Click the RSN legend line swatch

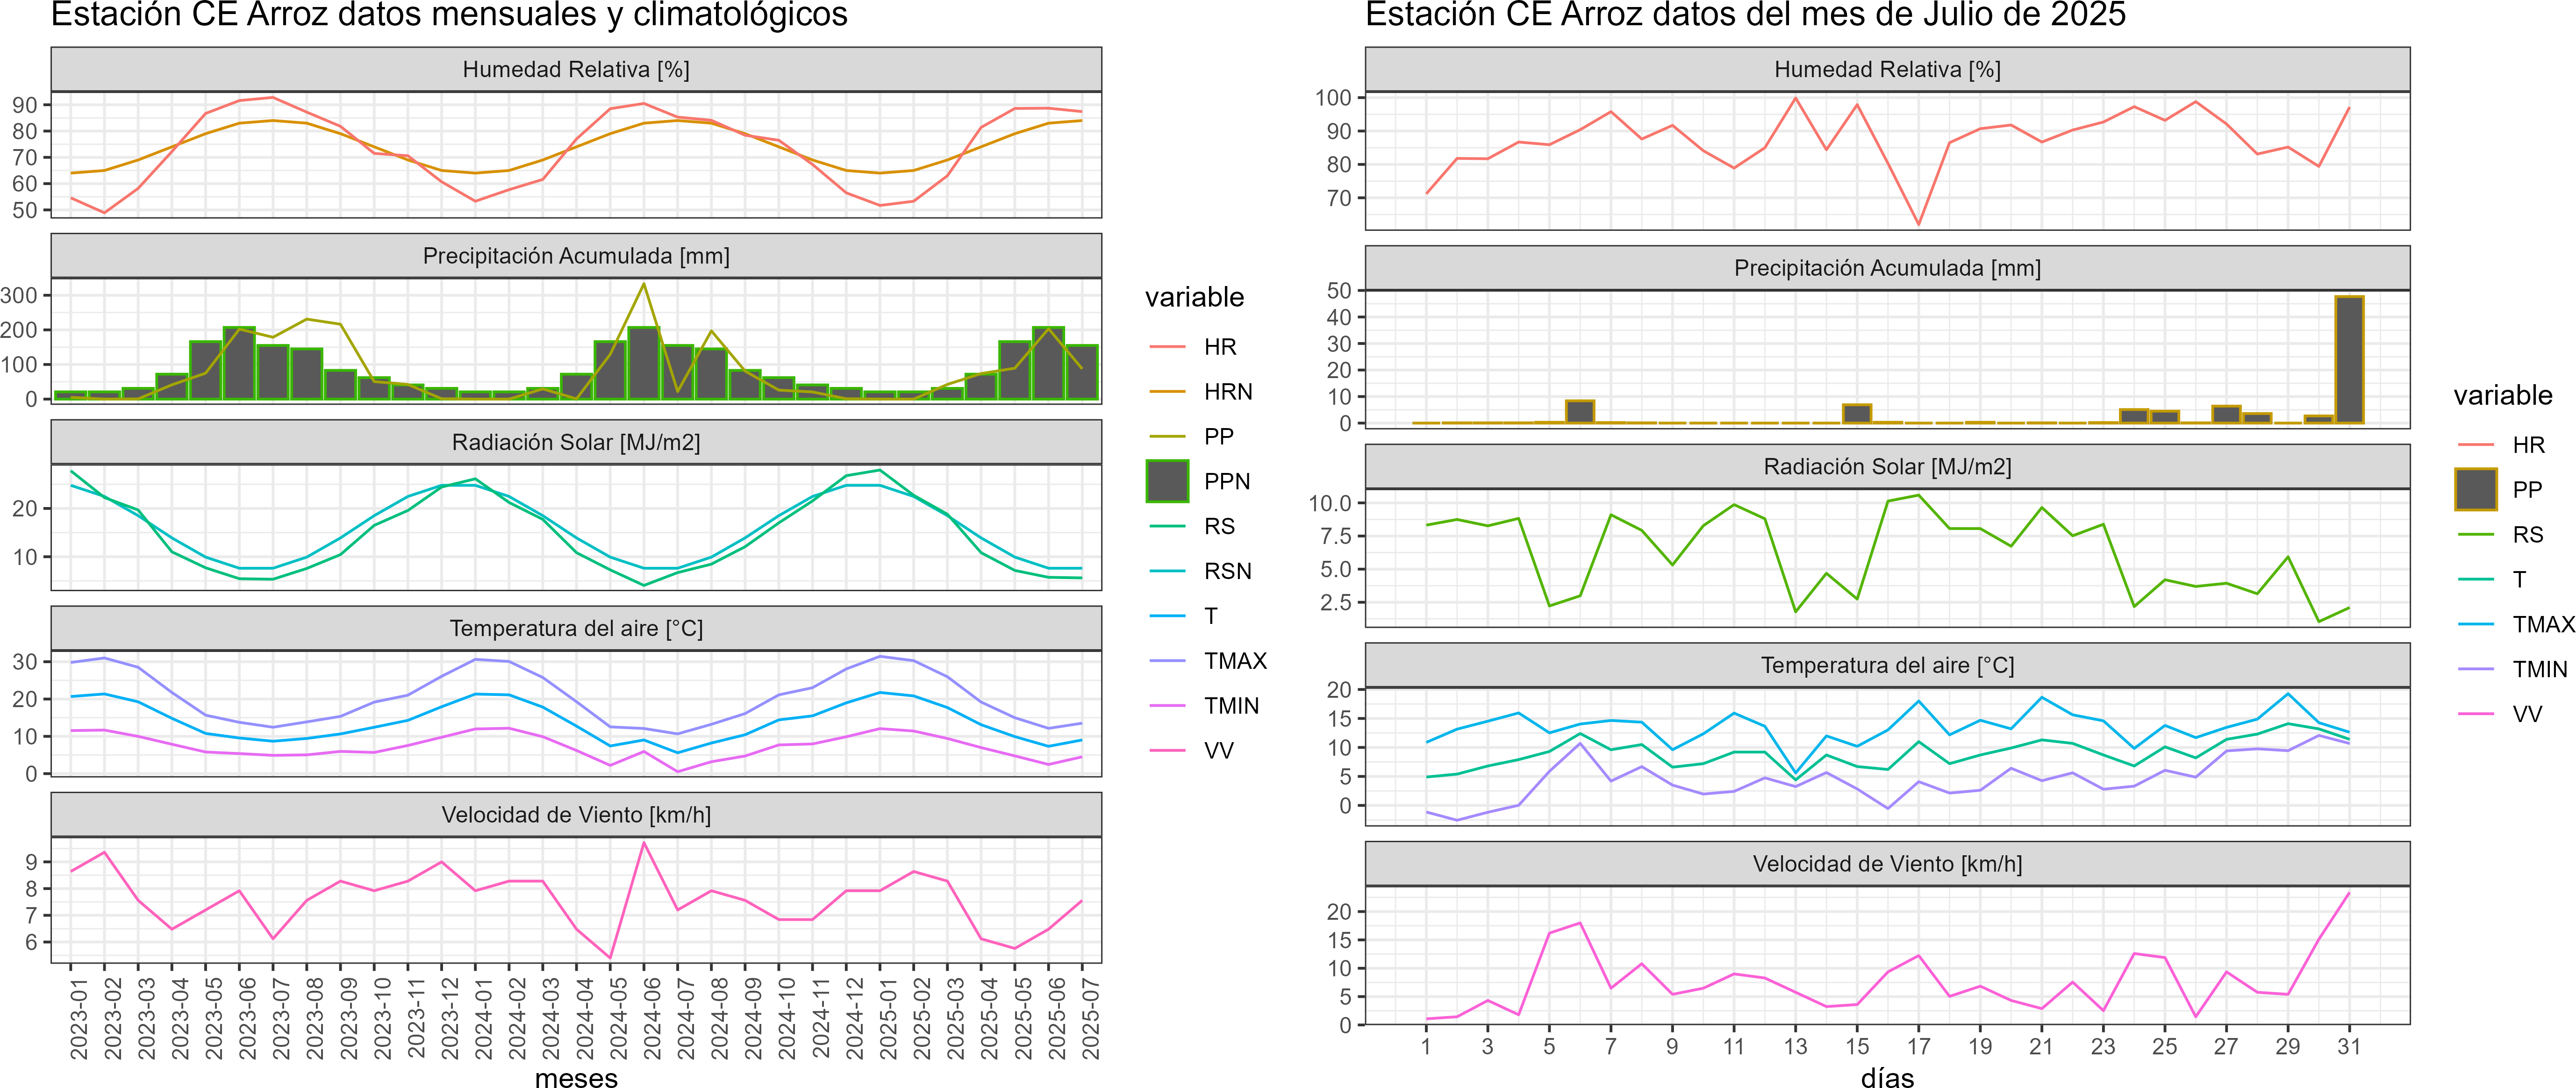pos(1167,571)
